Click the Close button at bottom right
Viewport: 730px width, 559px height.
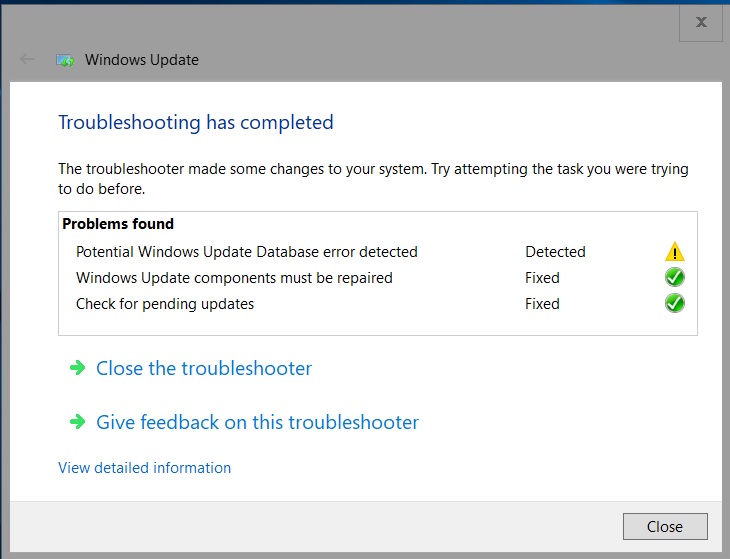(665, 526)
